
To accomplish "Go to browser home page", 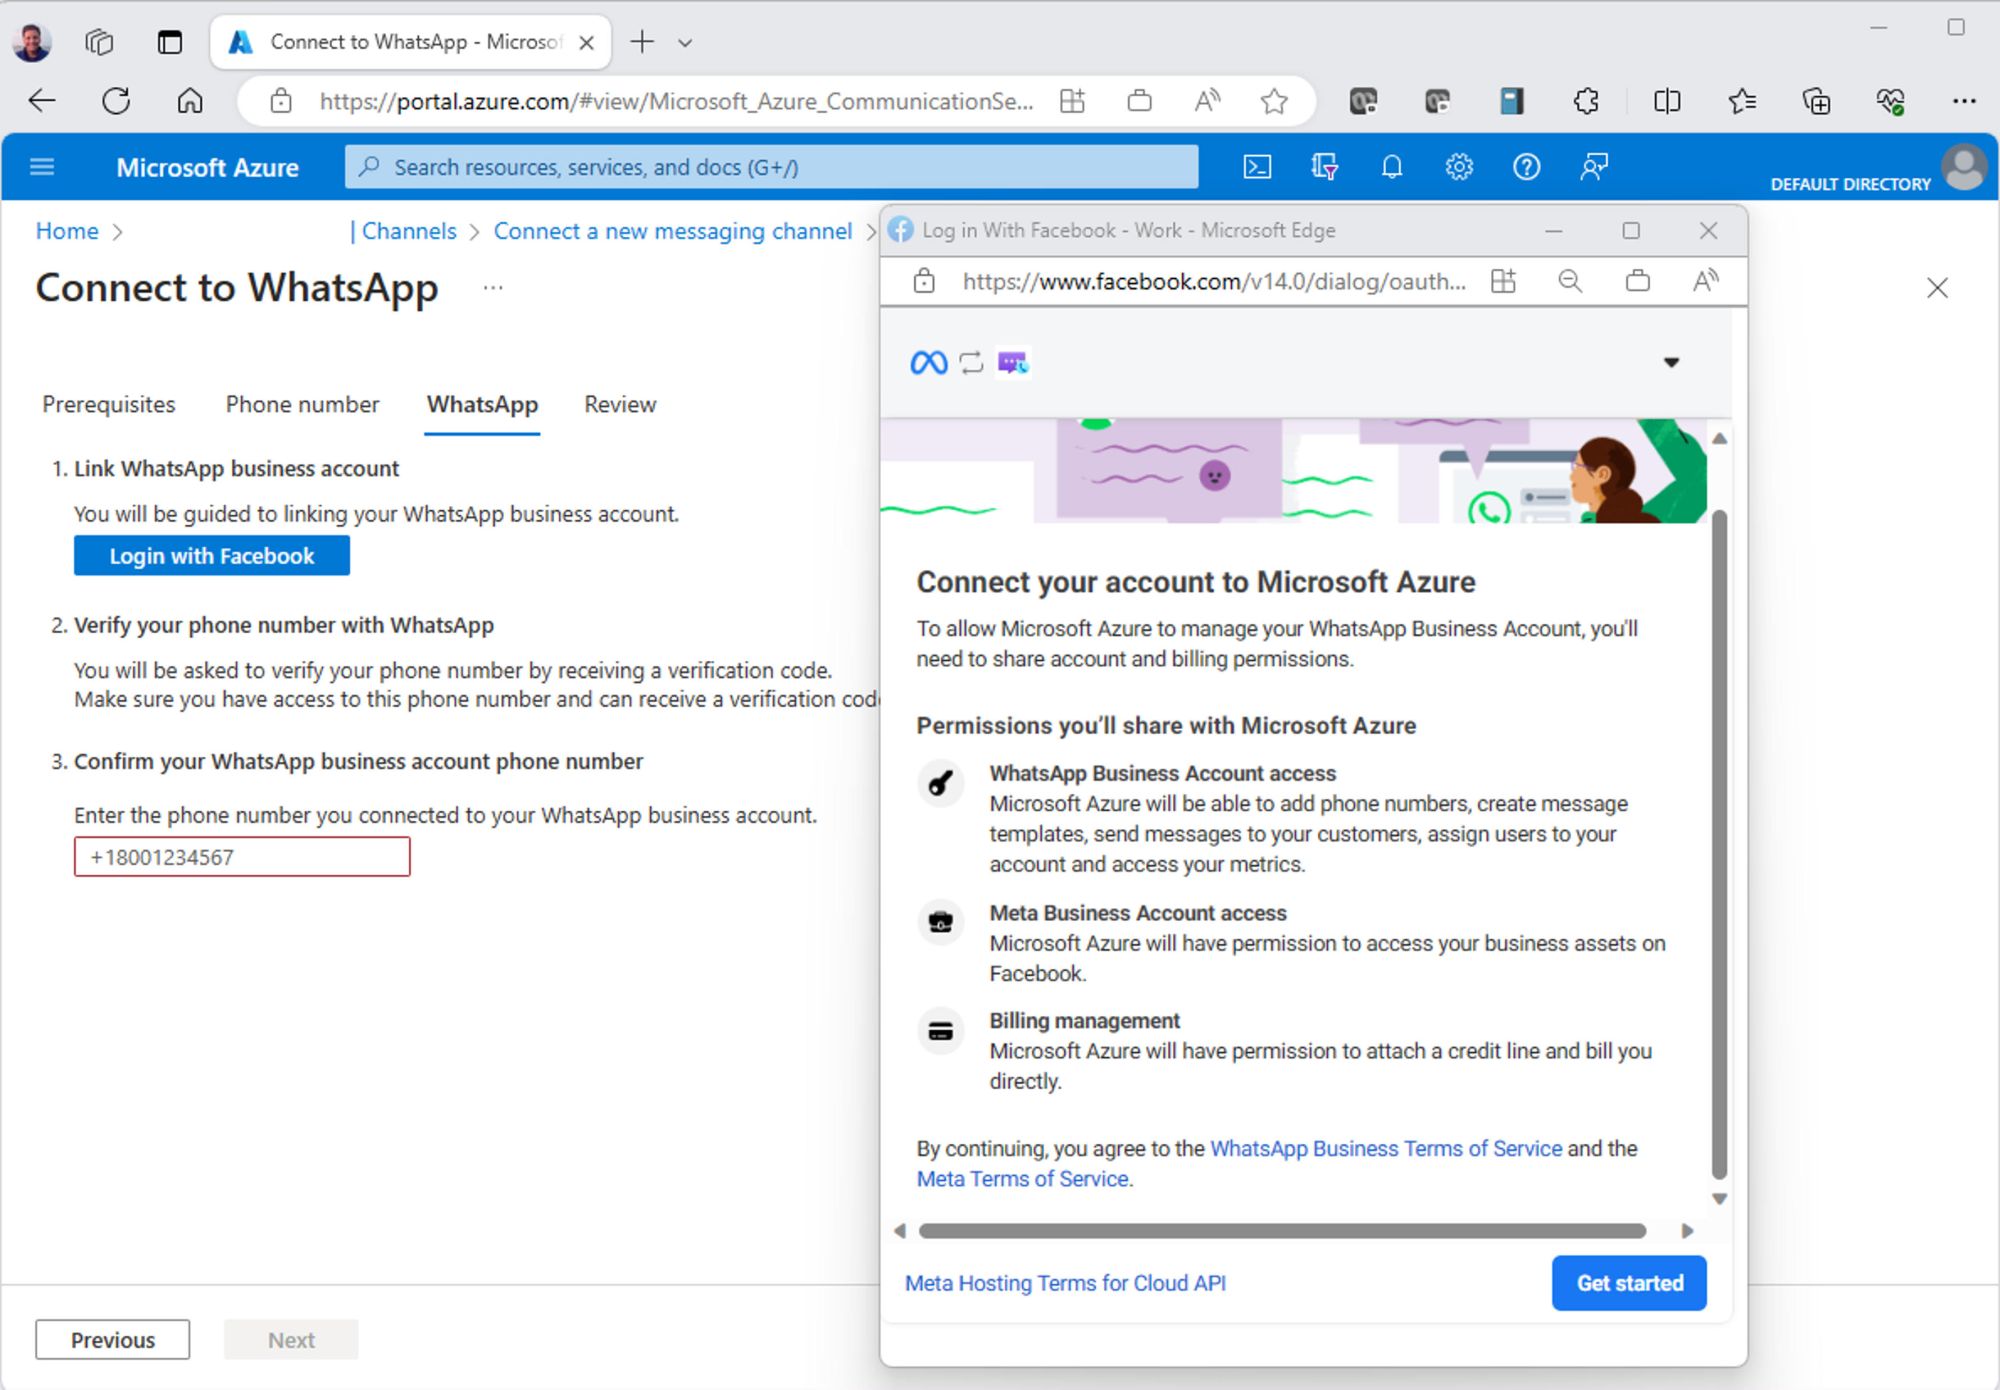I will coord(190,101).
